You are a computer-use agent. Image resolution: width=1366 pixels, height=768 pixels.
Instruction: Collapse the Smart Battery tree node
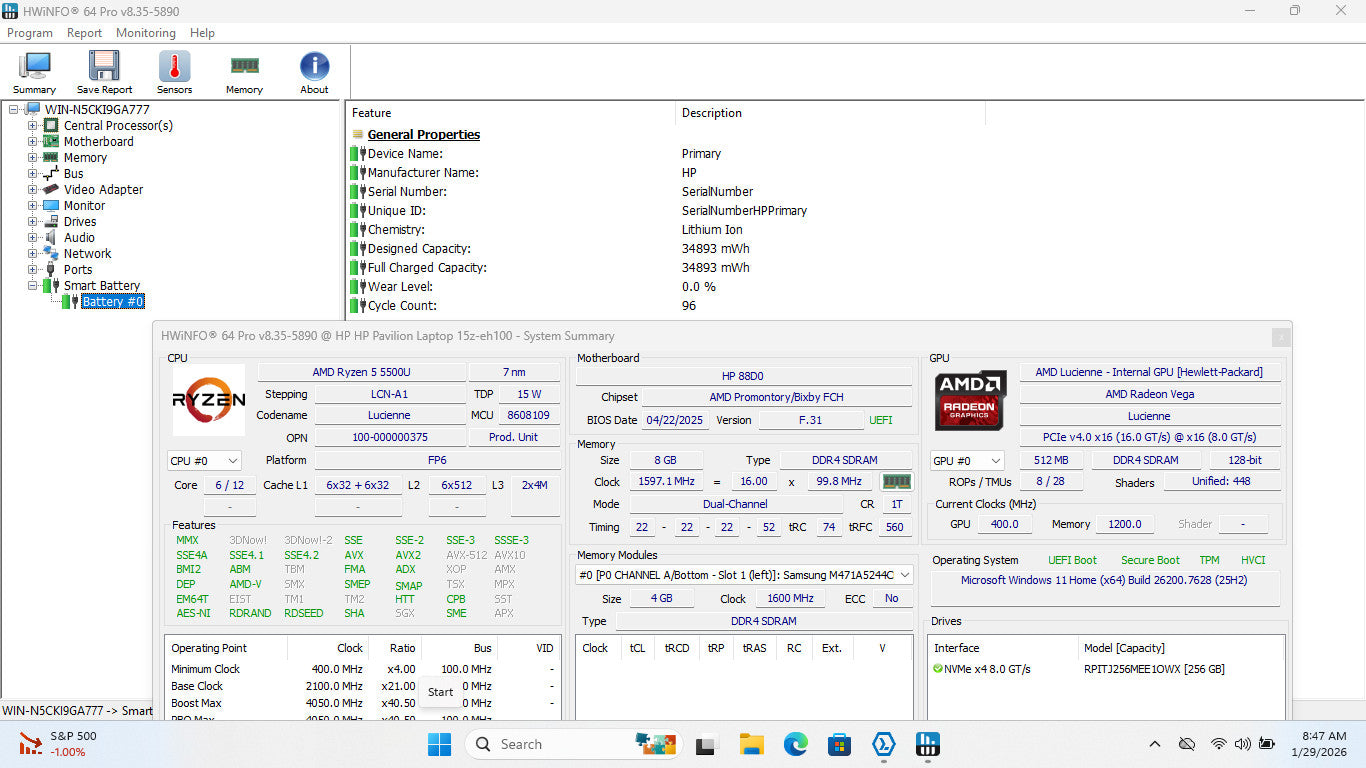click(33, 286)
